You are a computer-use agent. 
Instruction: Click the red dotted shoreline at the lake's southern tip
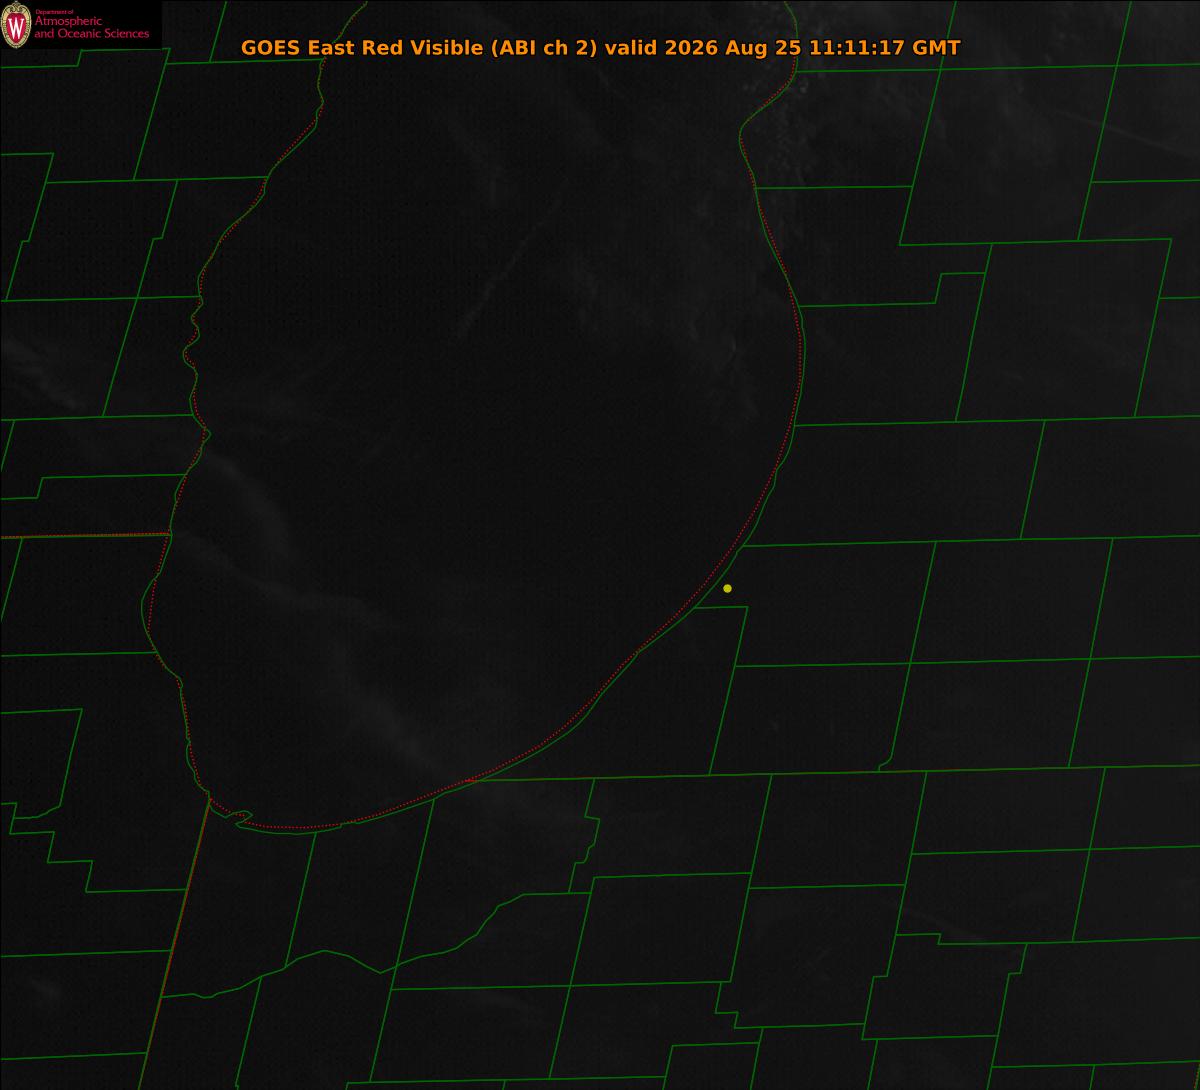click(x=300, y=827)
